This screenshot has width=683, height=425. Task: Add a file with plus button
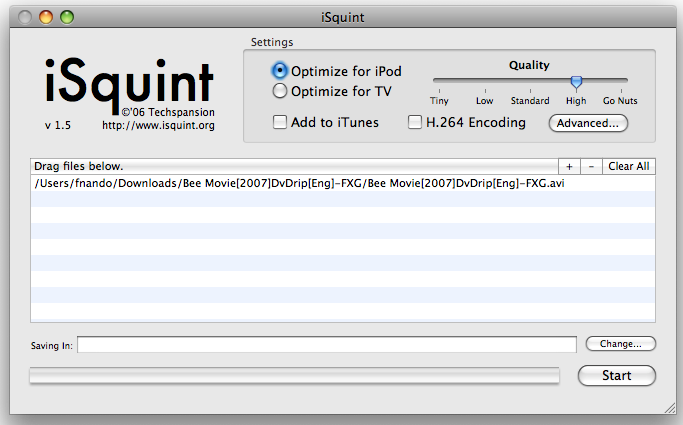[x=569, y=166]
